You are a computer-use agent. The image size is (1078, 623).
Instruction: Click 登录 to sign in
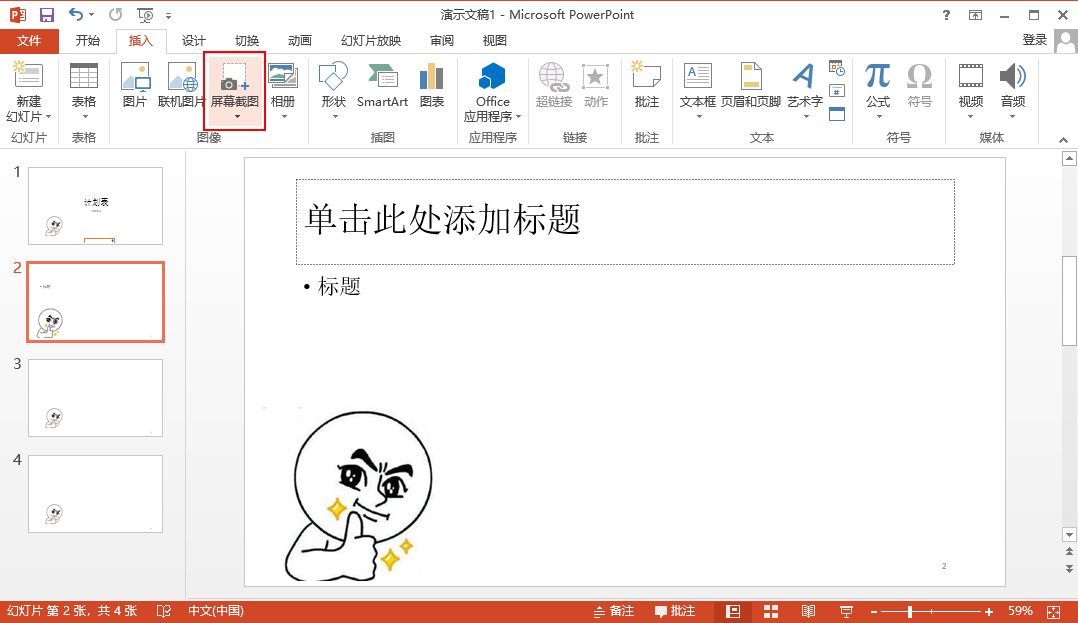tap(1035, 40)
